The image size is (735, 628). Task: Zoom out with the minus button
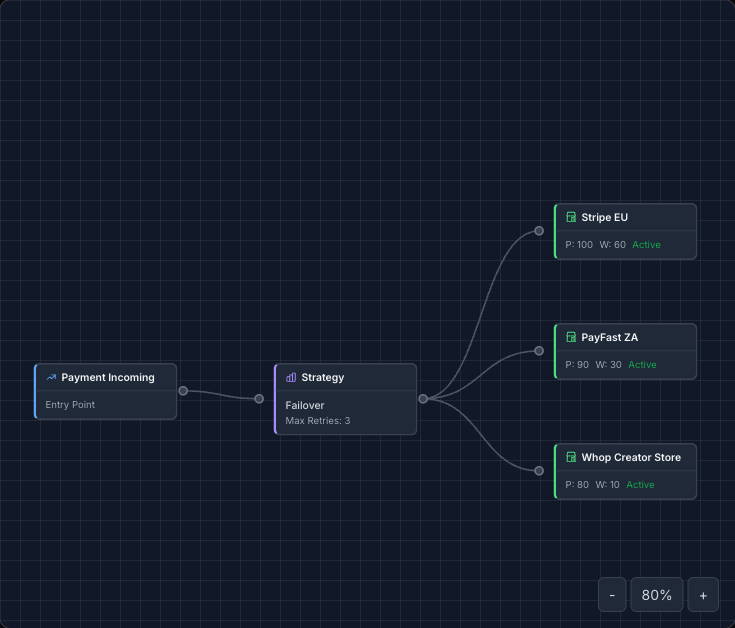612,595
